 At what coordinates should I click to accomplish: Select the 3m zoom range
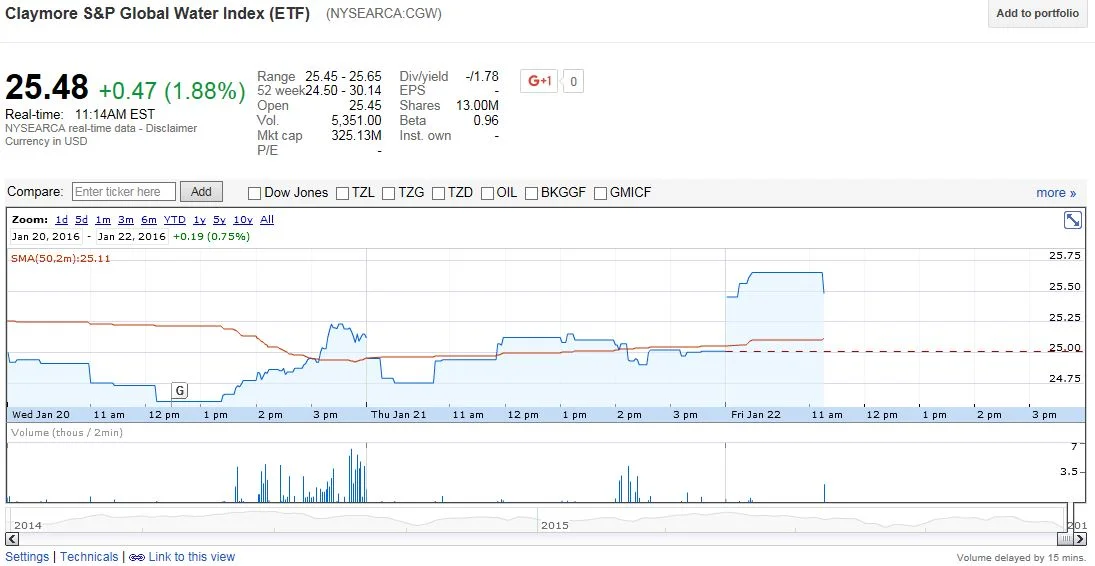126,219
